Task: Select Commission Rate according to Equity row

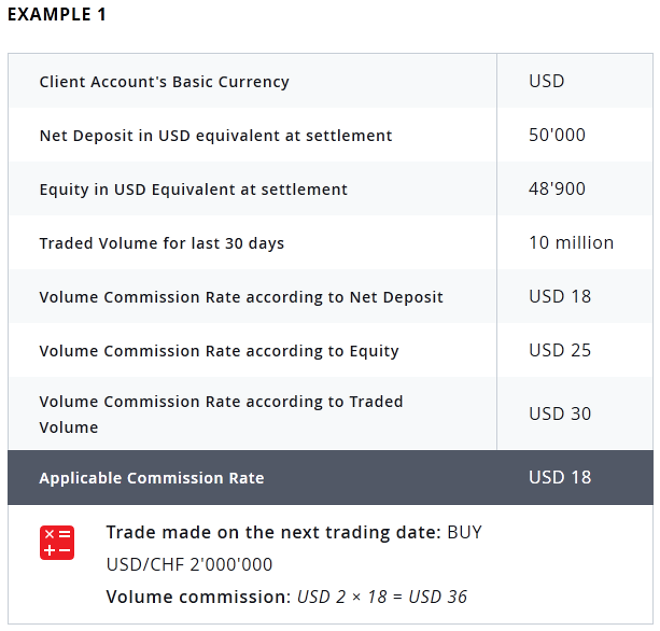Action: 330,351
